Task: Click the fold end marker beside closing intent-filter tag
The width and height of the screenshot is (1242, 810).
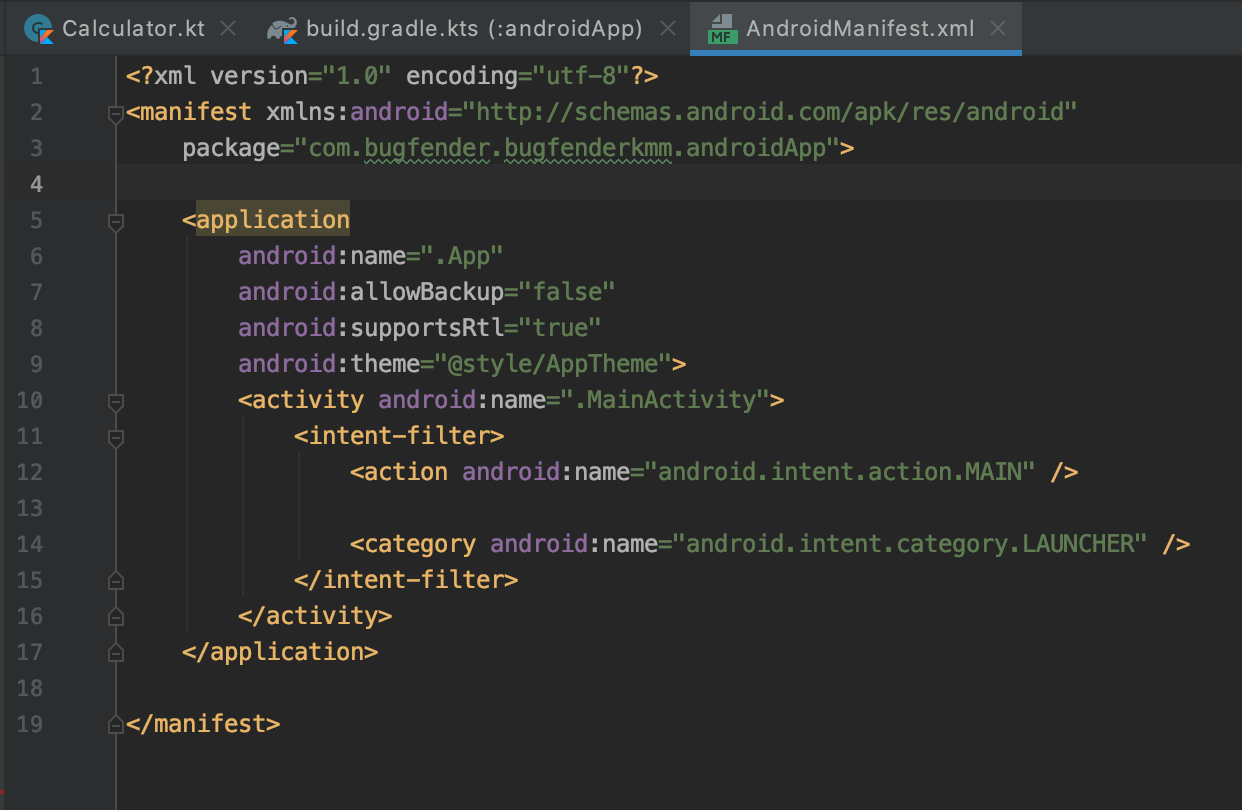Action: (x=115, y=580)
